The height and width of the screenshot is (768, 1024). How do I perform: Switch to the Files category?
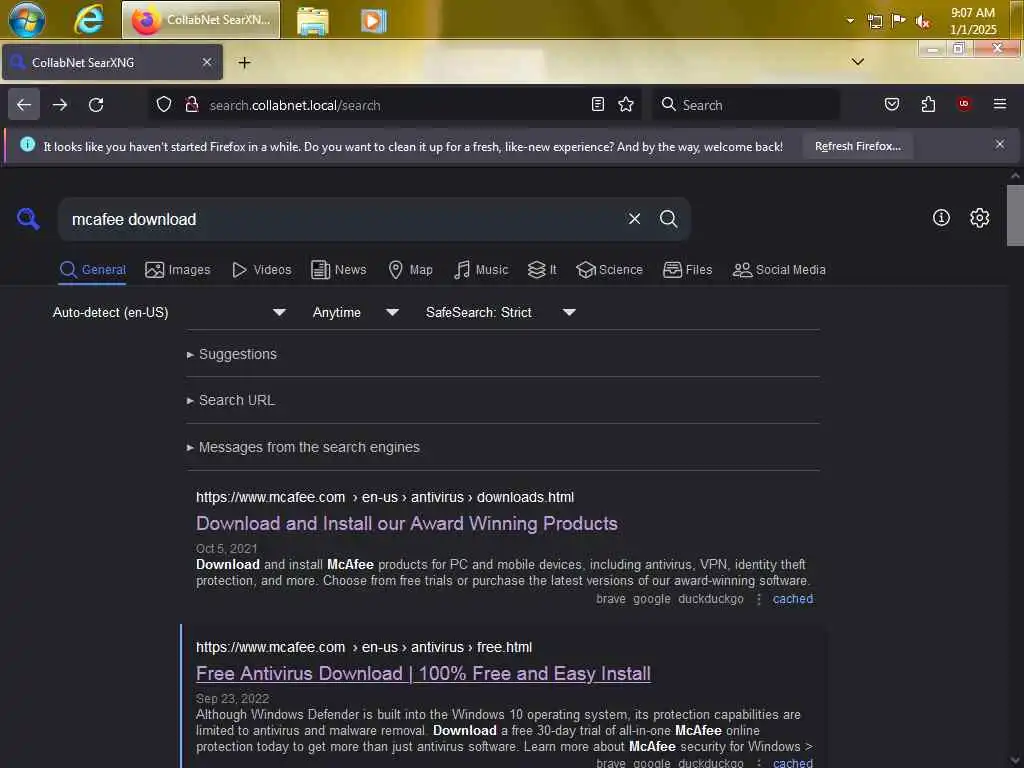click(687, 270)
